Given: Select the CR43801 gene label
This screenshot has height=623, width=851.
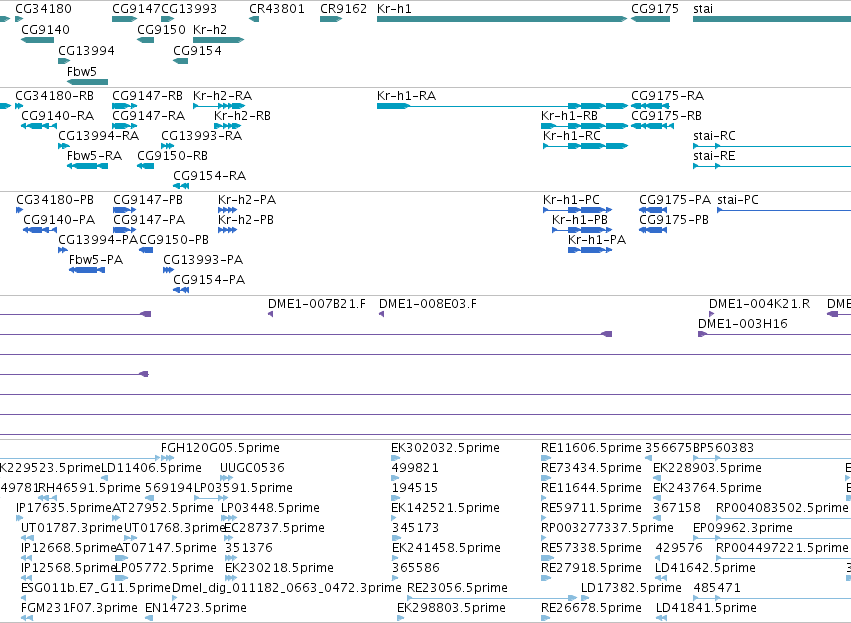Looking at the screenshot, I should click(x=277, y=9).
